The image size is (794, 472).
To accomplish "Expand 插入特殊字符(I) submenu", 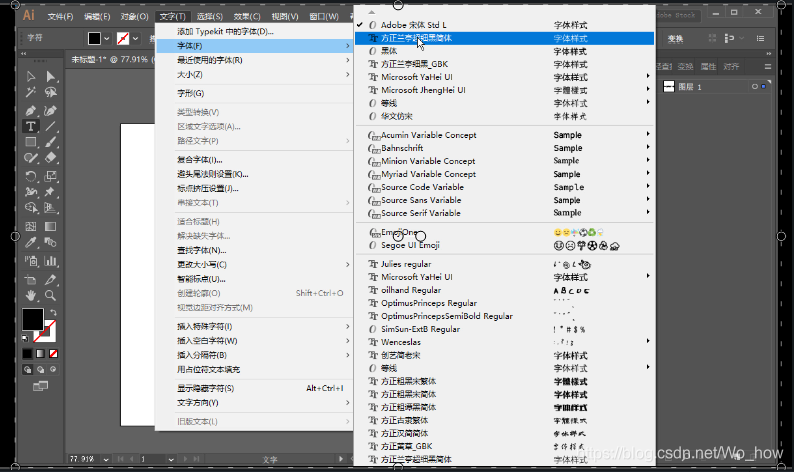I will click(x=254, y=327).
